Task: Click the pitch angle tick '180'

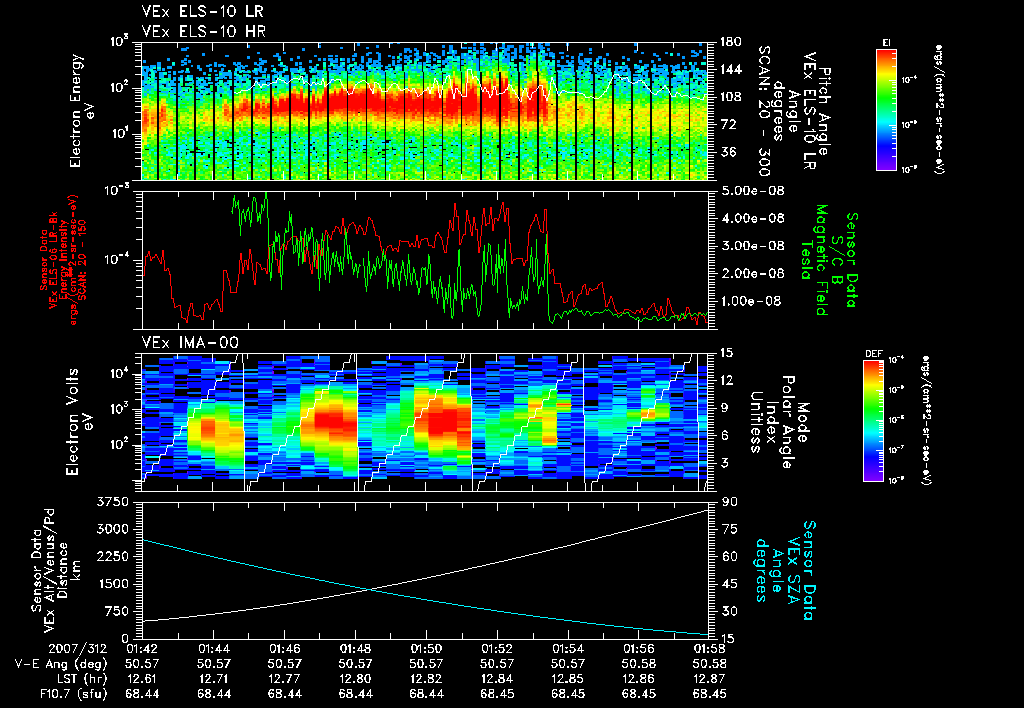Action: [x=731, y=42]
